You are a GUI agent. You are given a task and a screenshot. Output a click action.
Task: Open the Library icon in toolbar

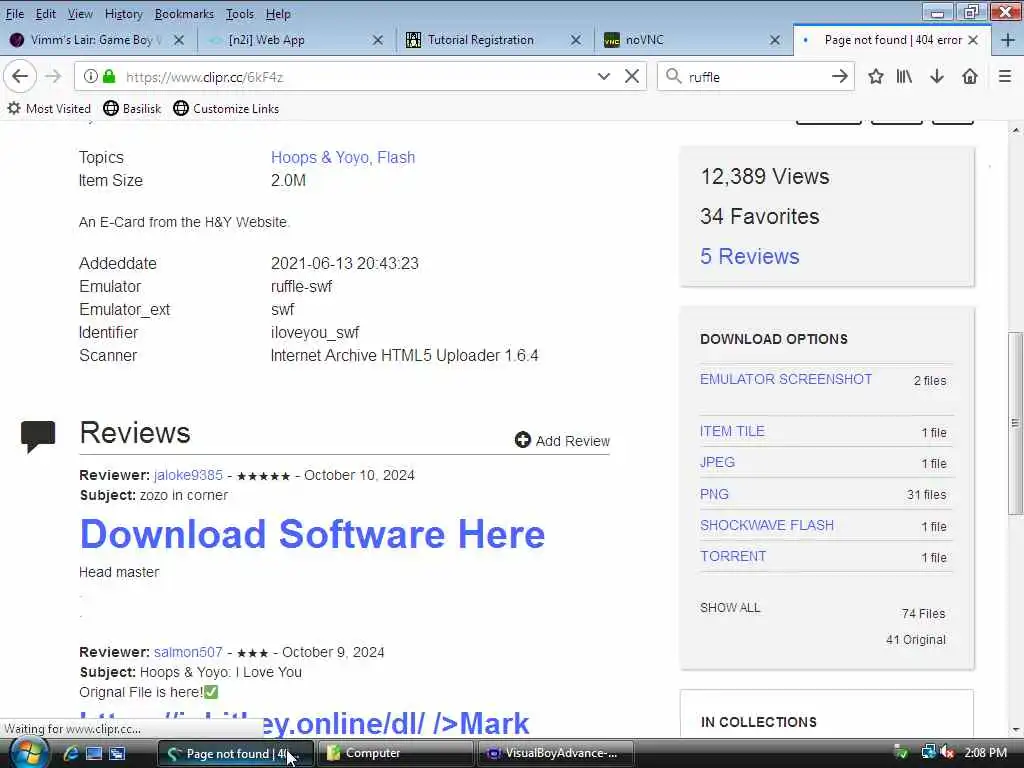pos(904,76)
